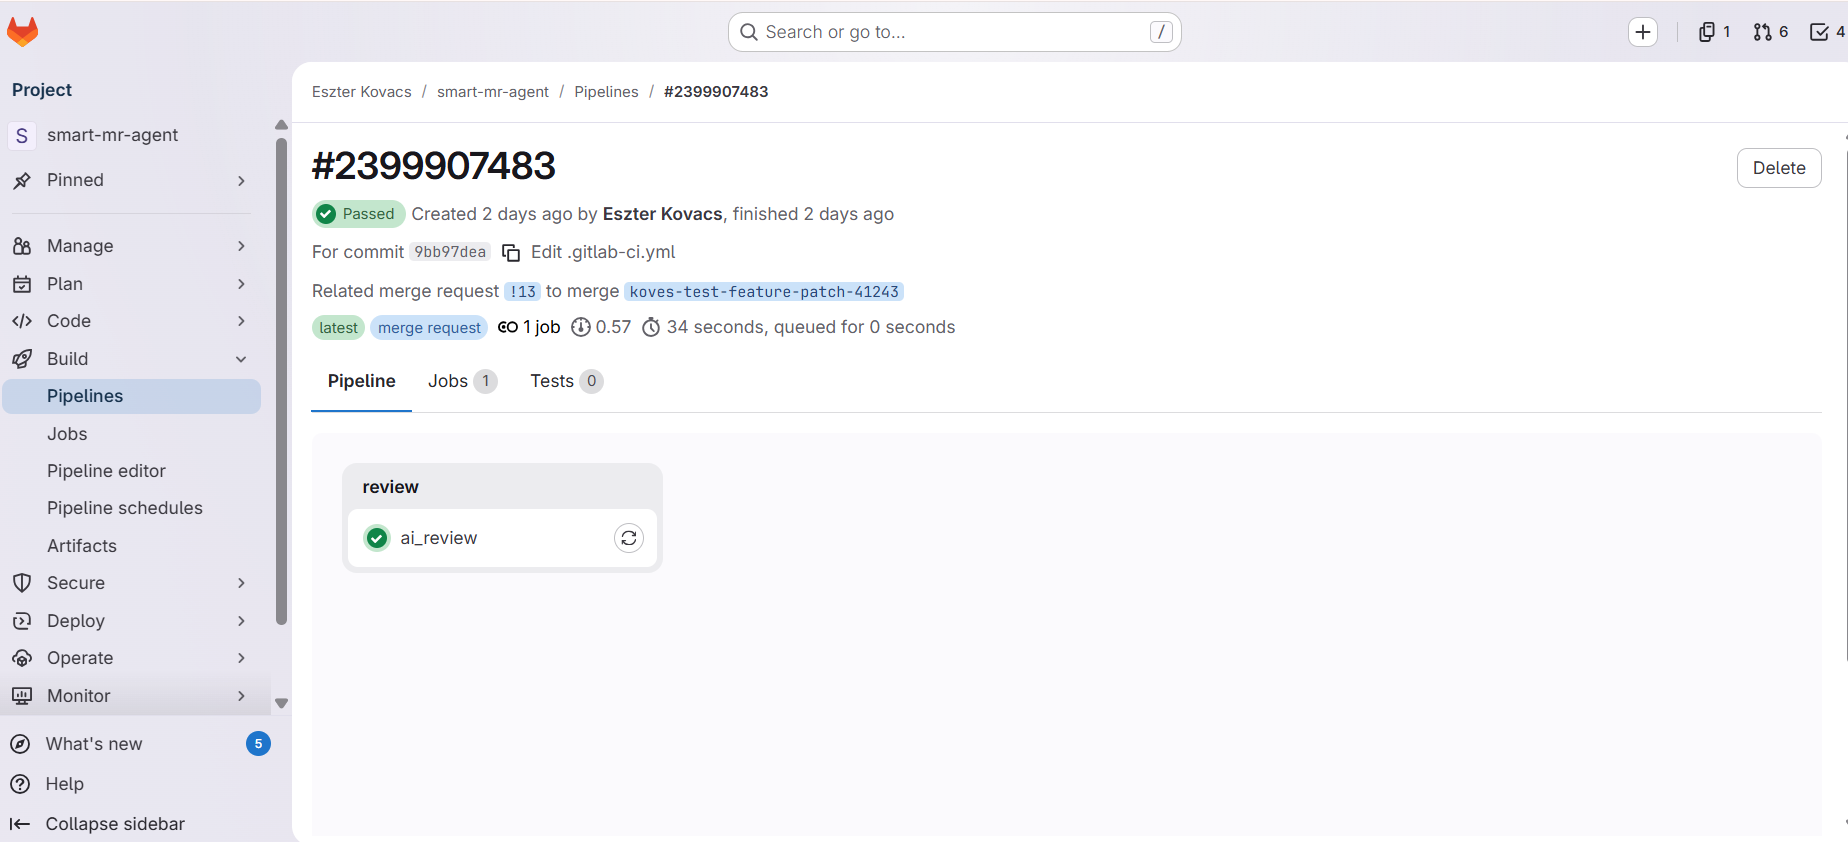Expand the Manage section chevron

[241, 246]
